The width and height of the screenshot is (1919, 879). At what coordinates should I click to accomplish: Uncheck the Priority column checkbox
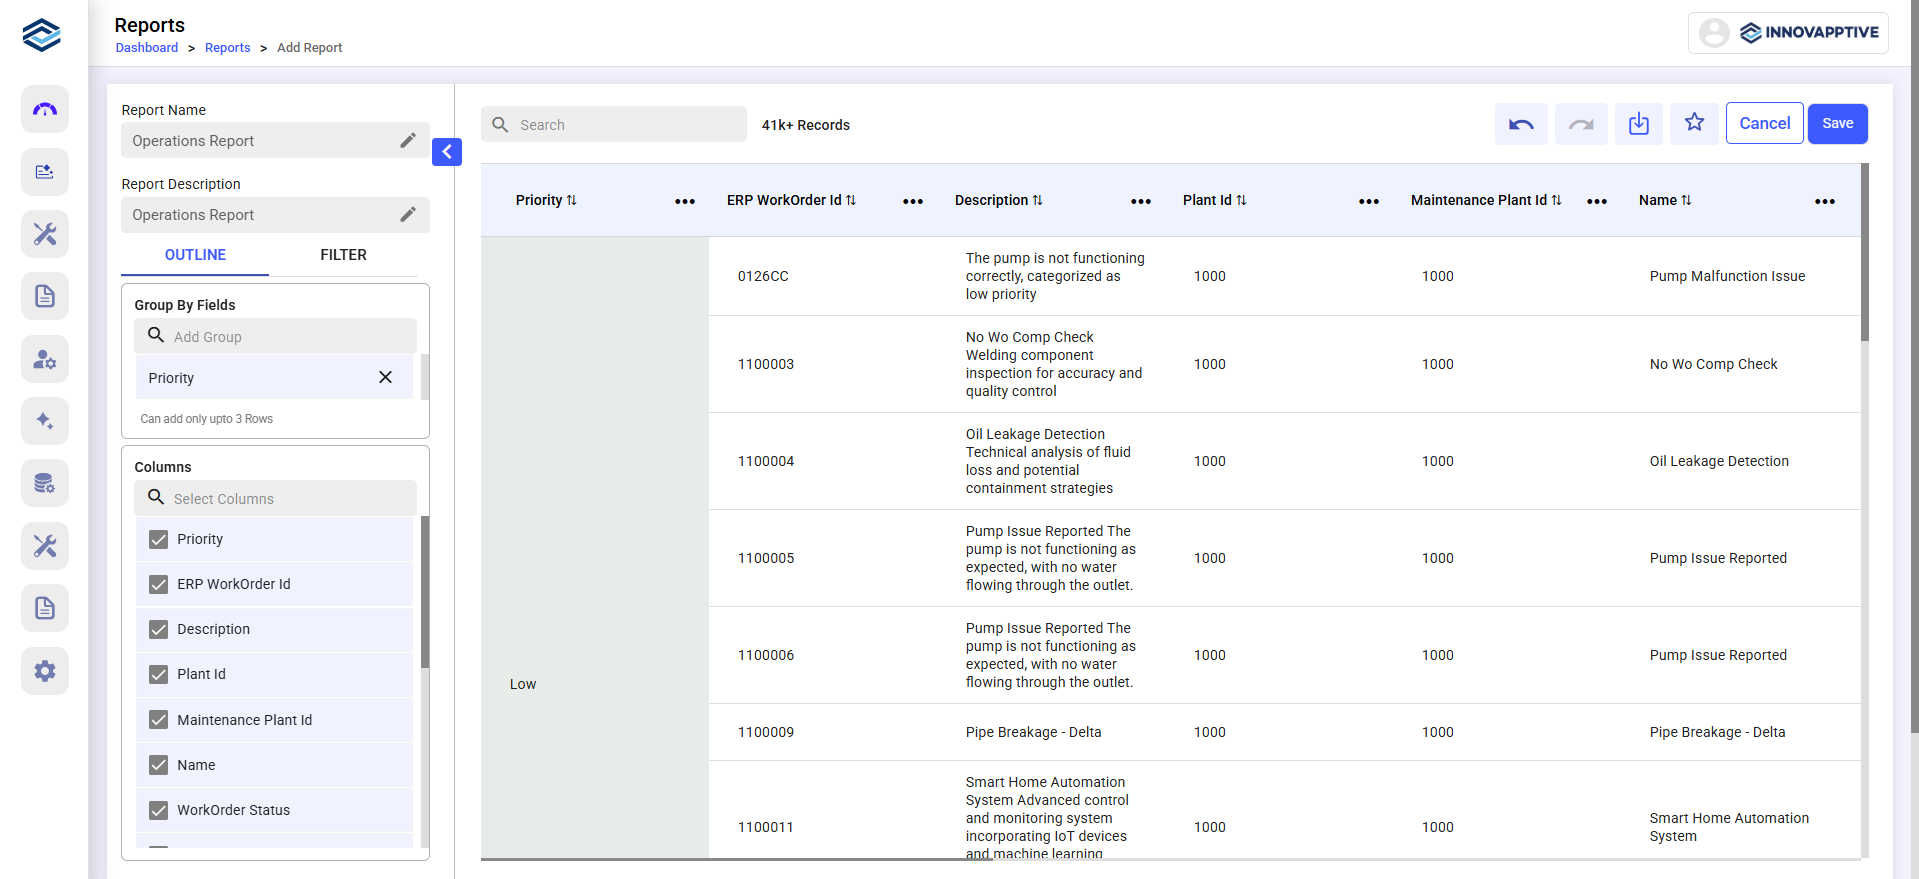tap(159, 540)
